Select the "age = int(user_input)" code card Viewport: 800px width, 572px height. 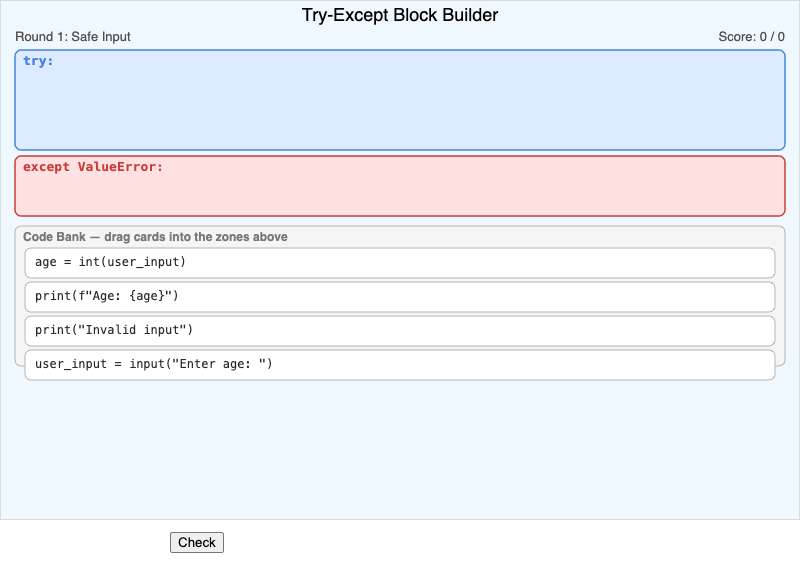110,263
